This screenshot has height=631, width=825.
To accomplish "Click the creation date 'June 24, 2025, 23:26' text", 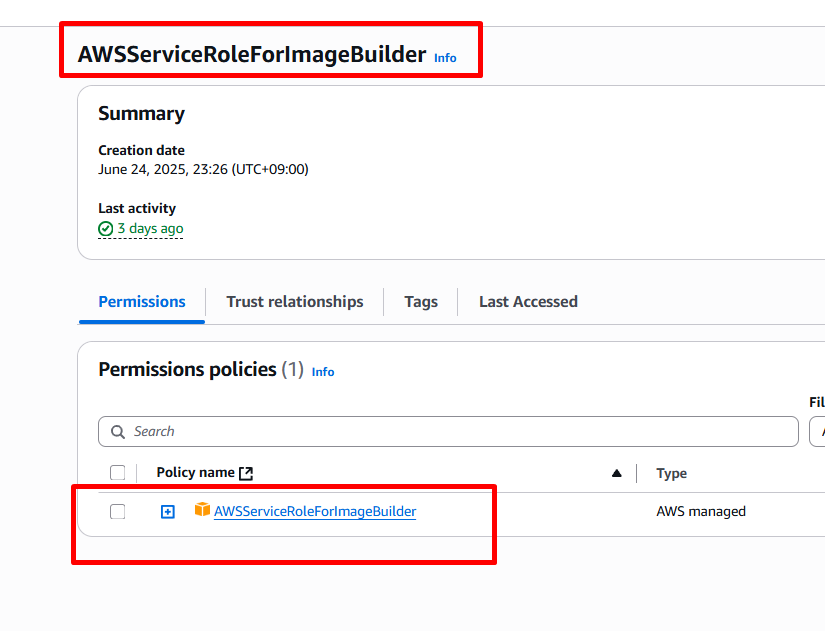I will (203, 169).
